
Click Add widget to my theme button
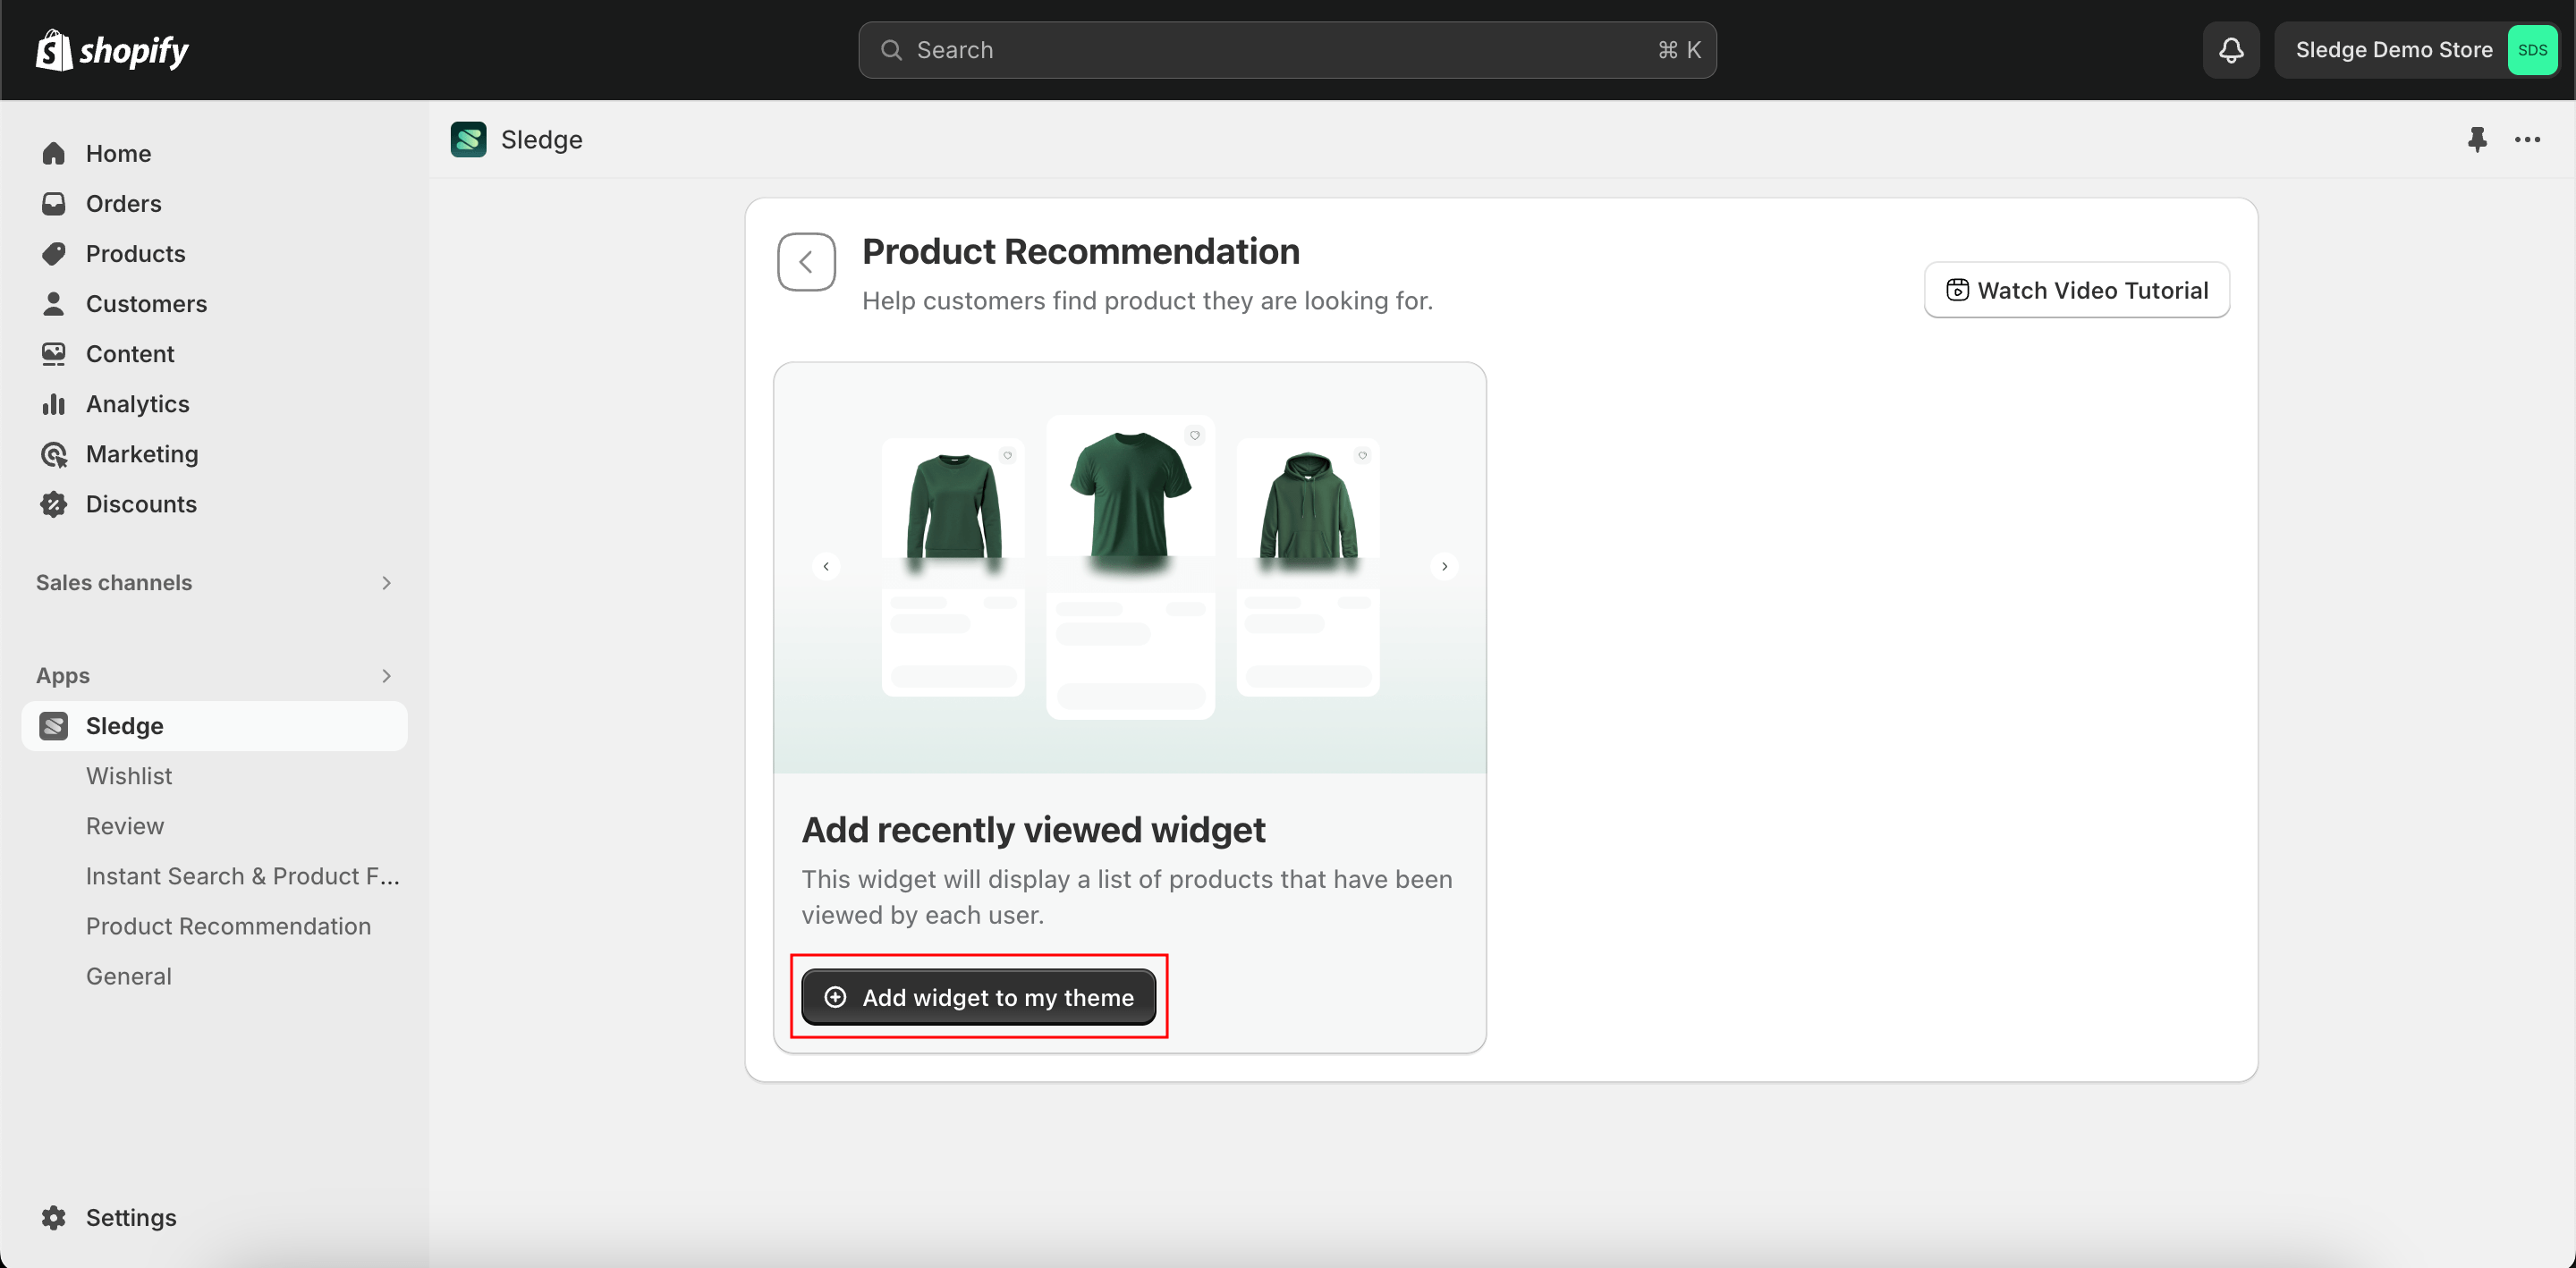pos(979,997)
